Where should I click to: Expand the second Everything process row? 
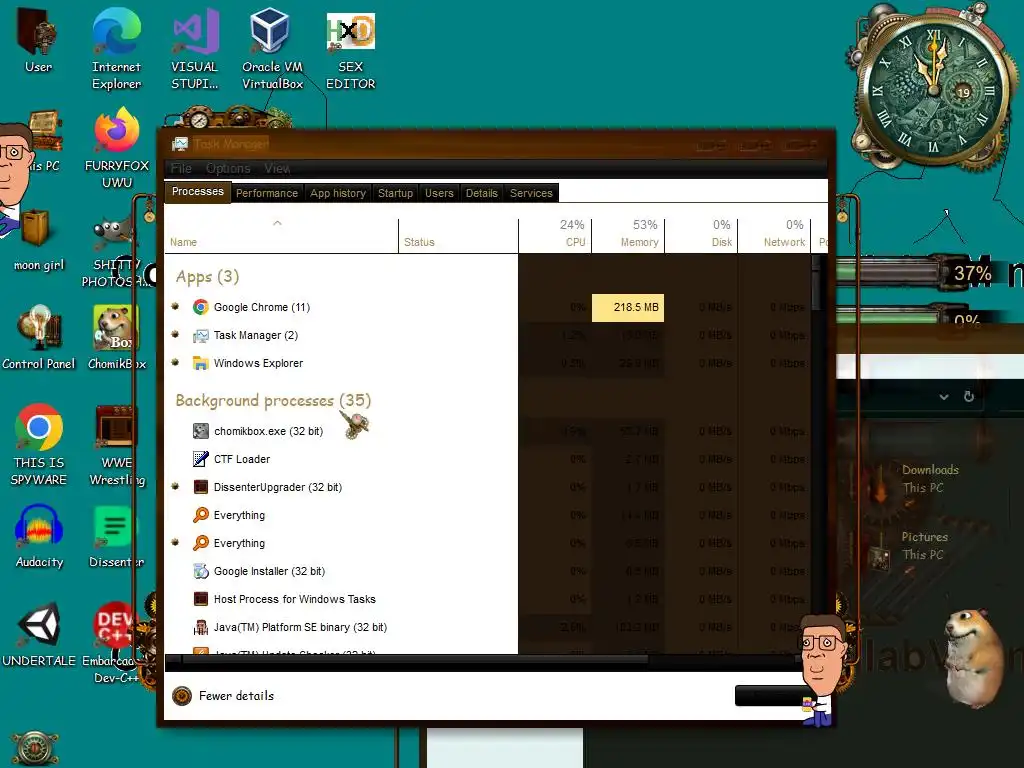(175, 543)
